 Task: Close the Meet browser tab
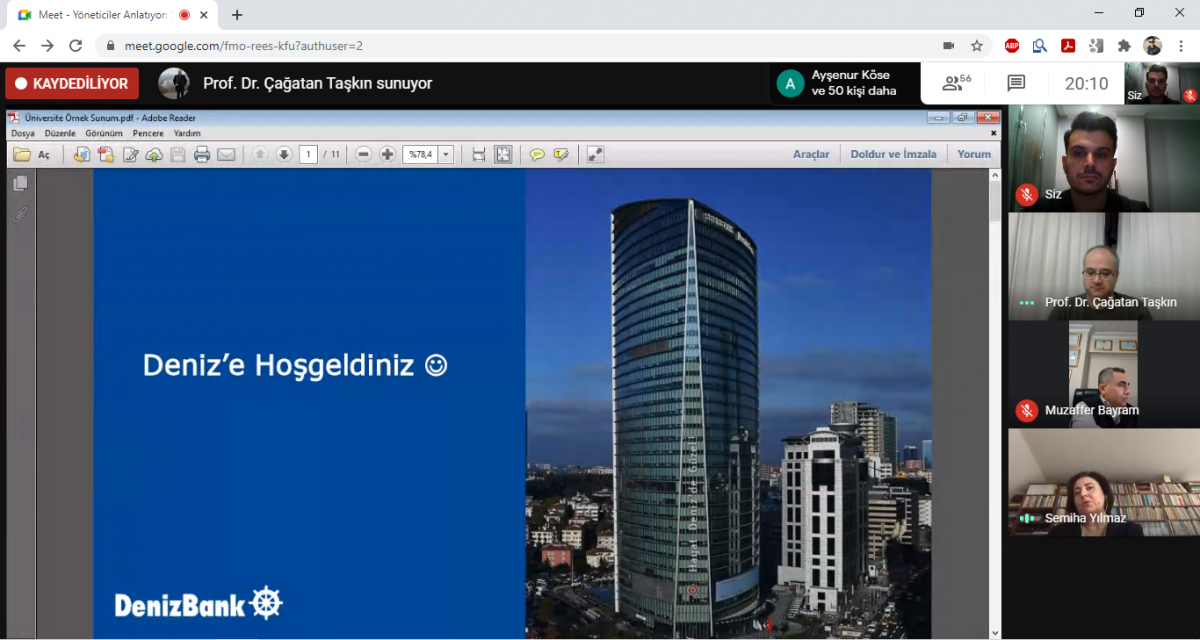pyautogui.click(x=206, y=15)
